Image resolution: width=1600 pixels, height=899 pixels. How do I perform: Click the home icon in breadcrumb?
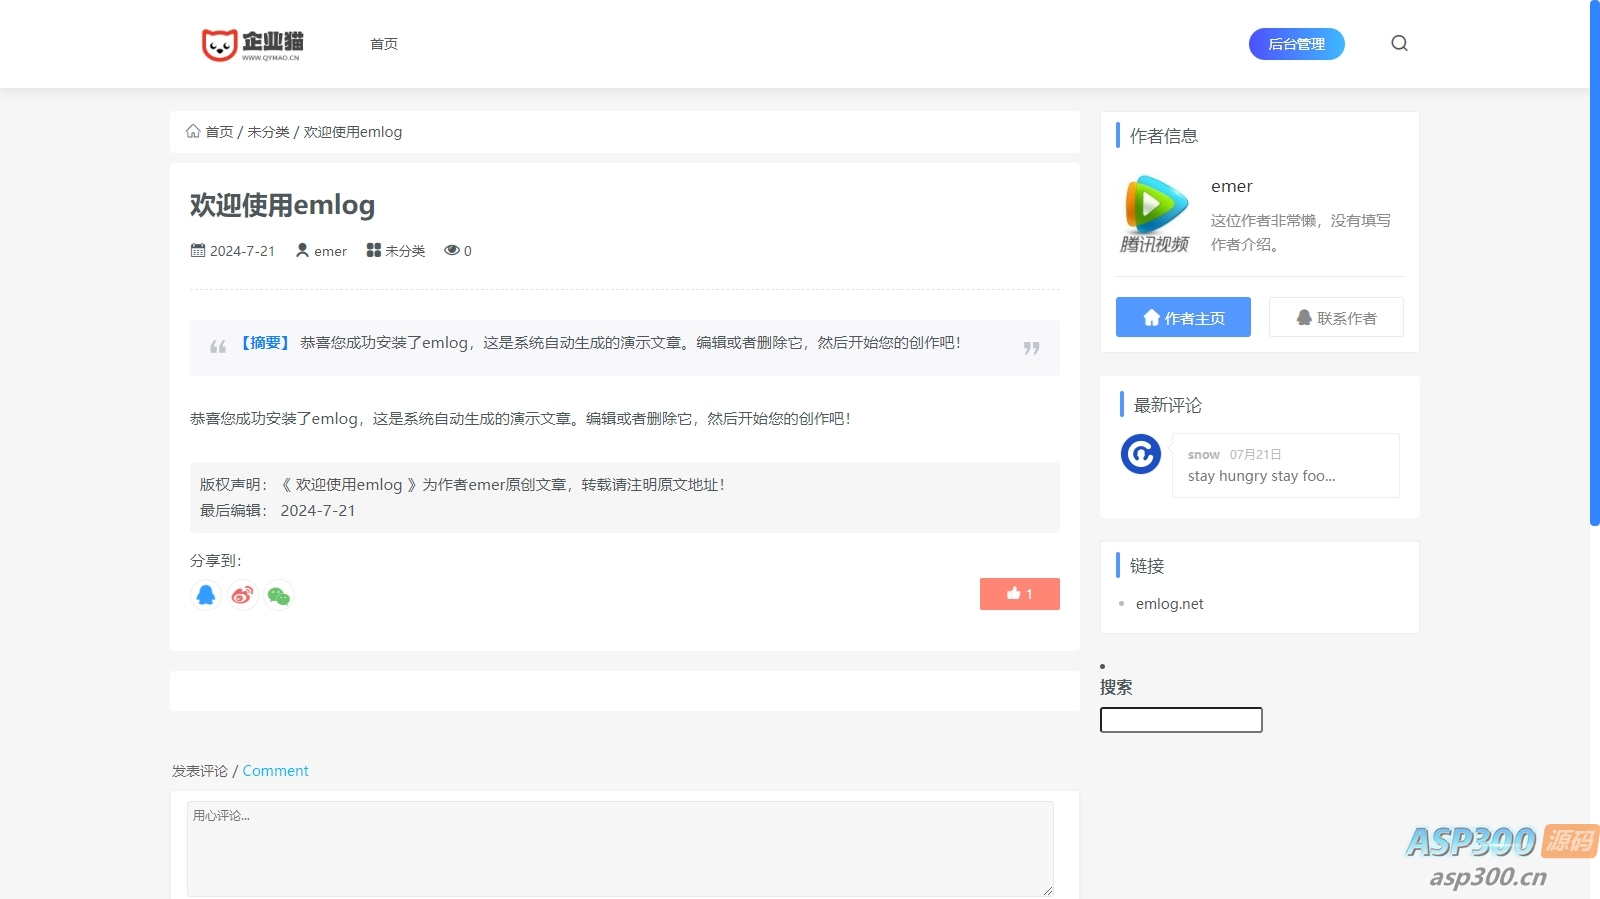(x=193, y=132)
